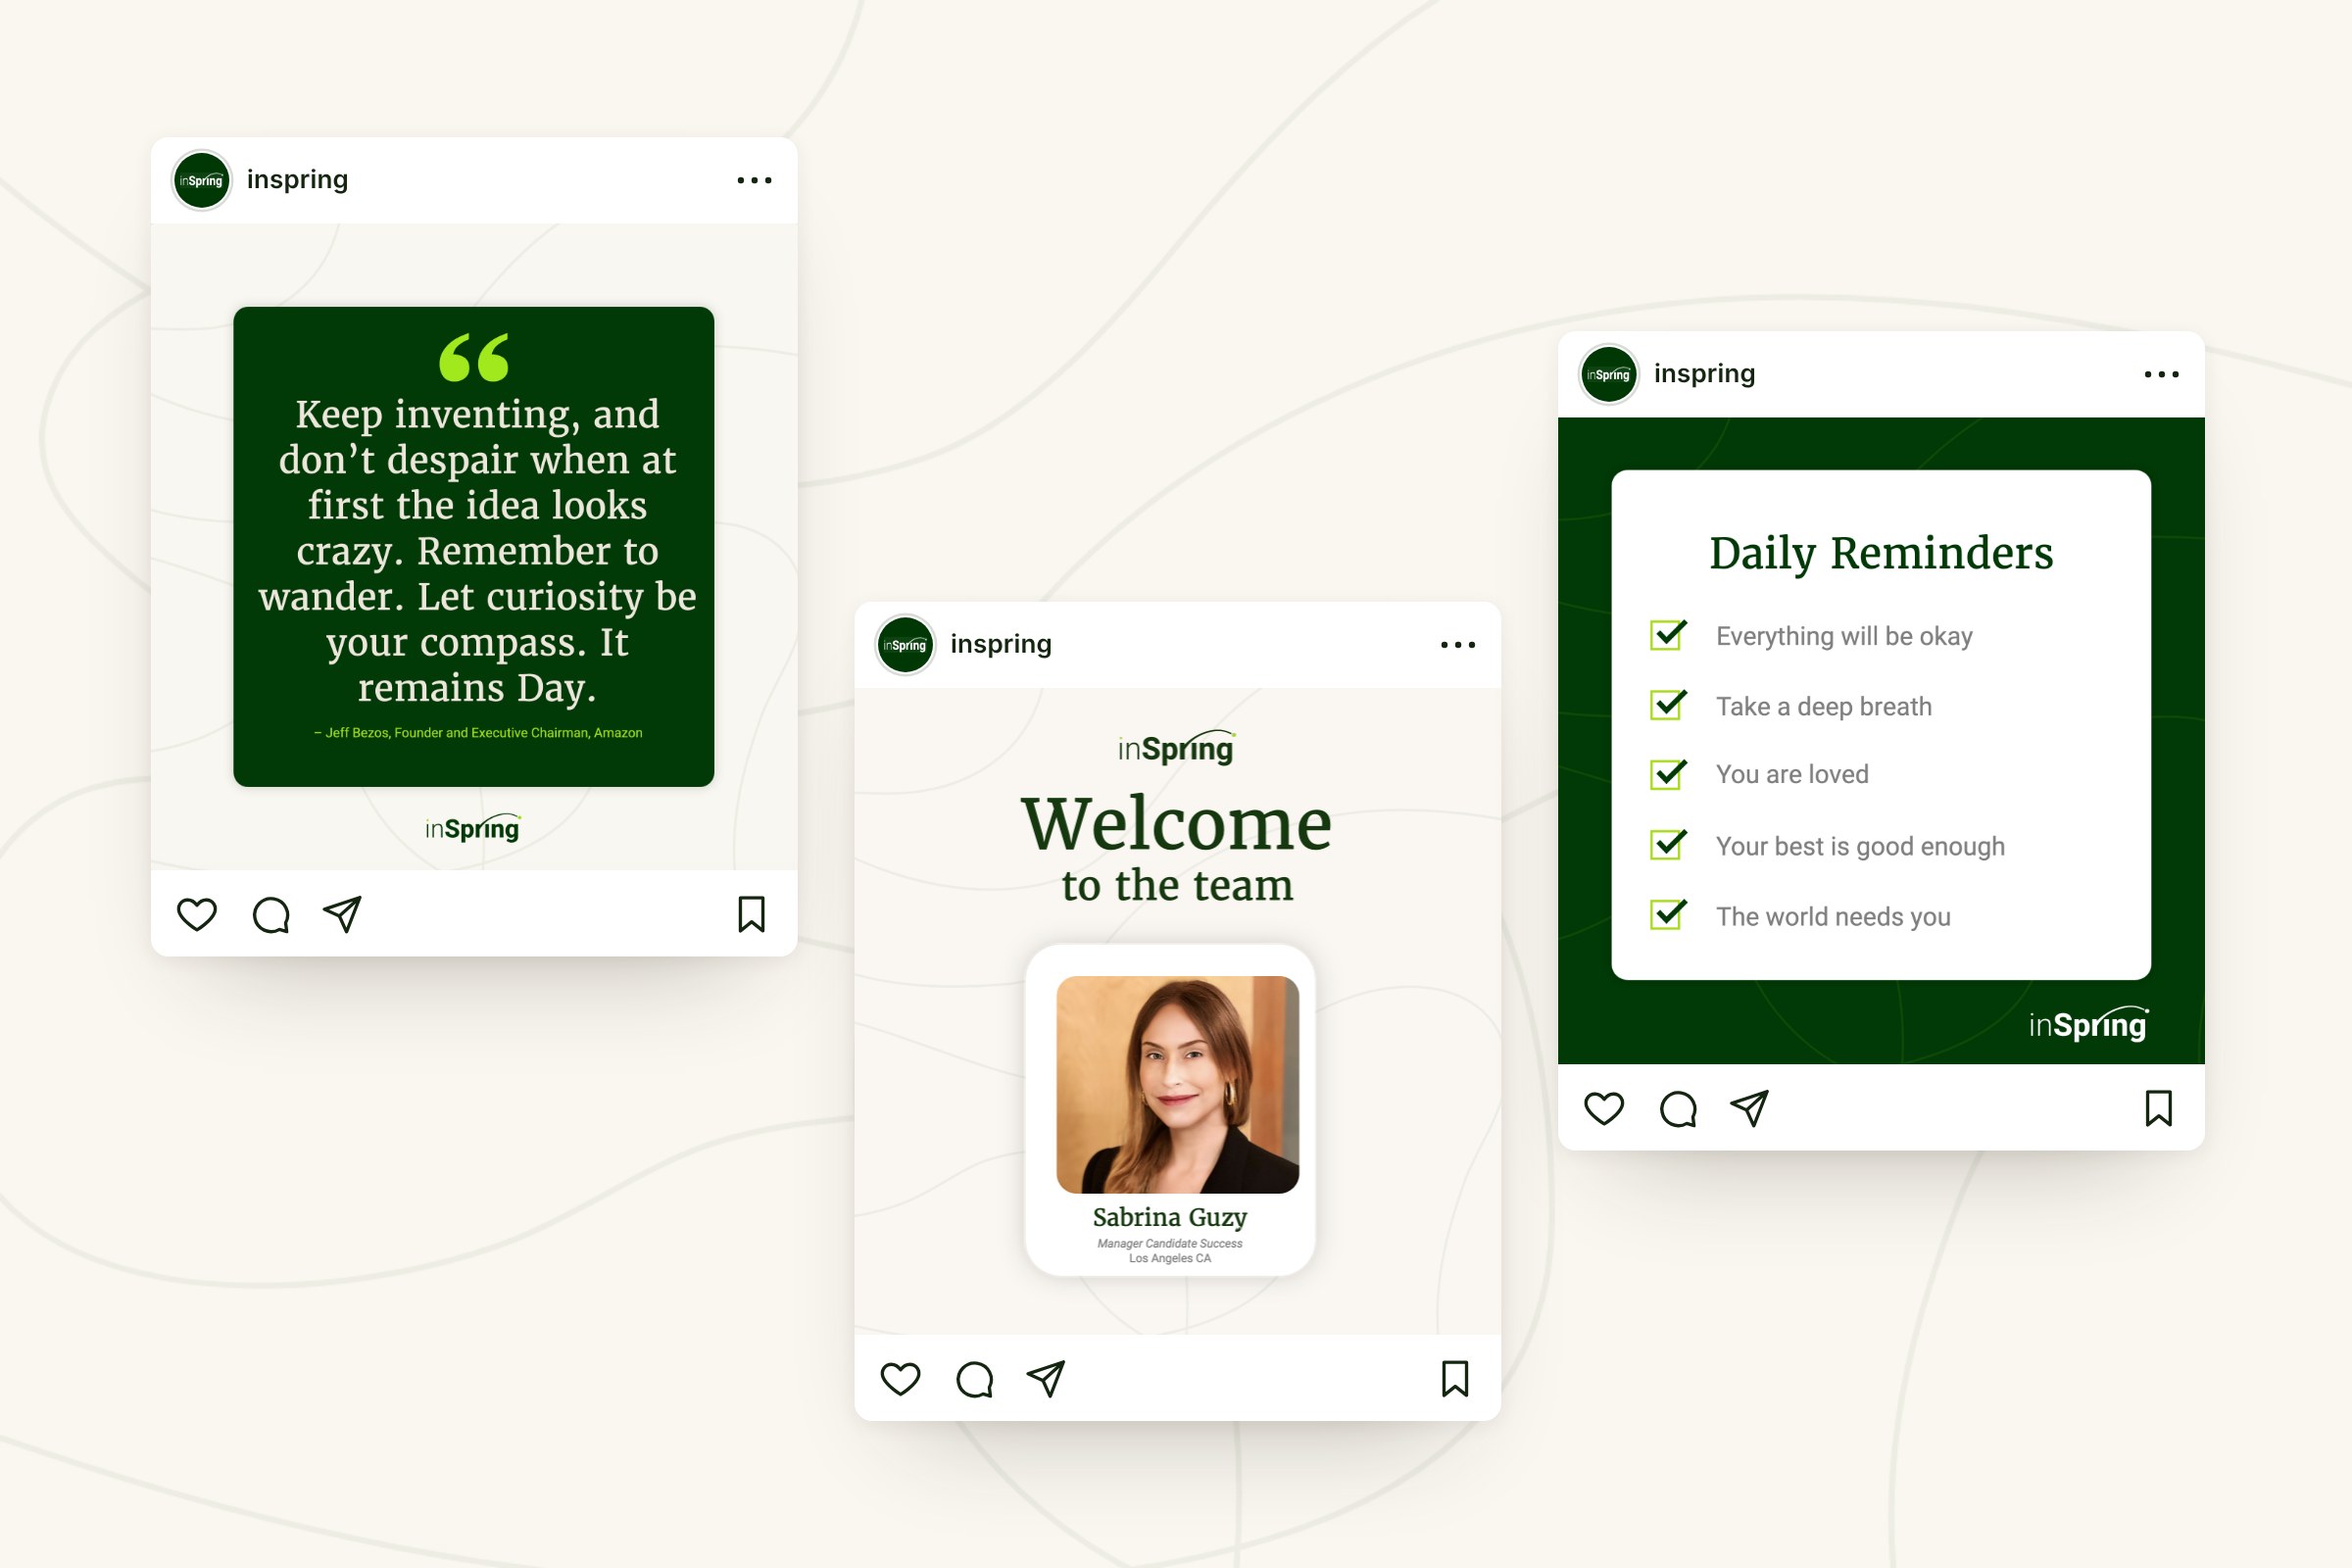Screen dimensions: 2352x1568
Task: Share the Daily Reminders post
Action: 1750,1108
